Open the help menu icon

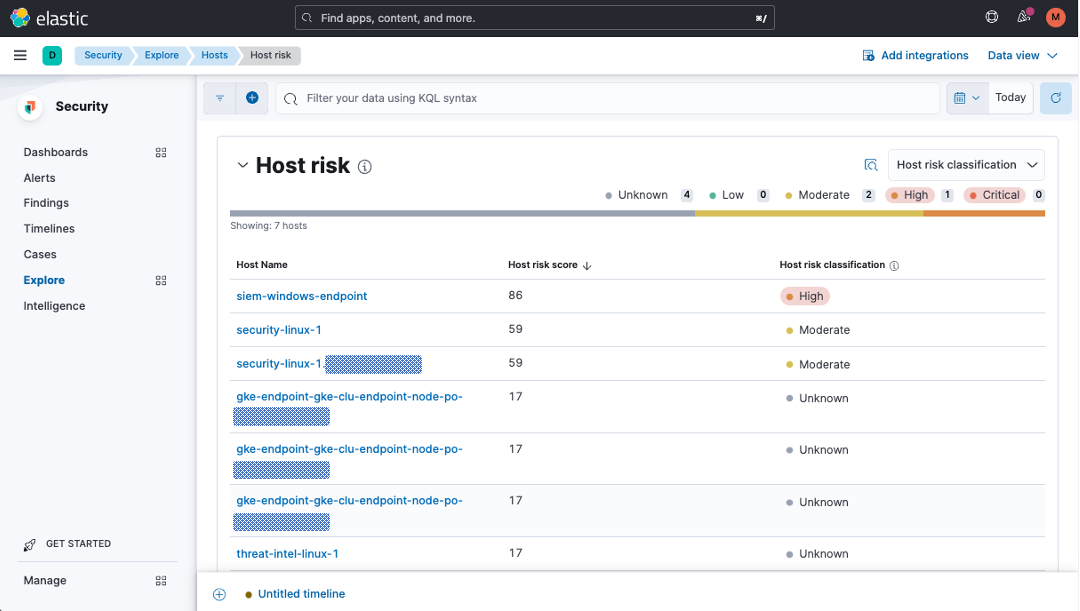(992, 17)
